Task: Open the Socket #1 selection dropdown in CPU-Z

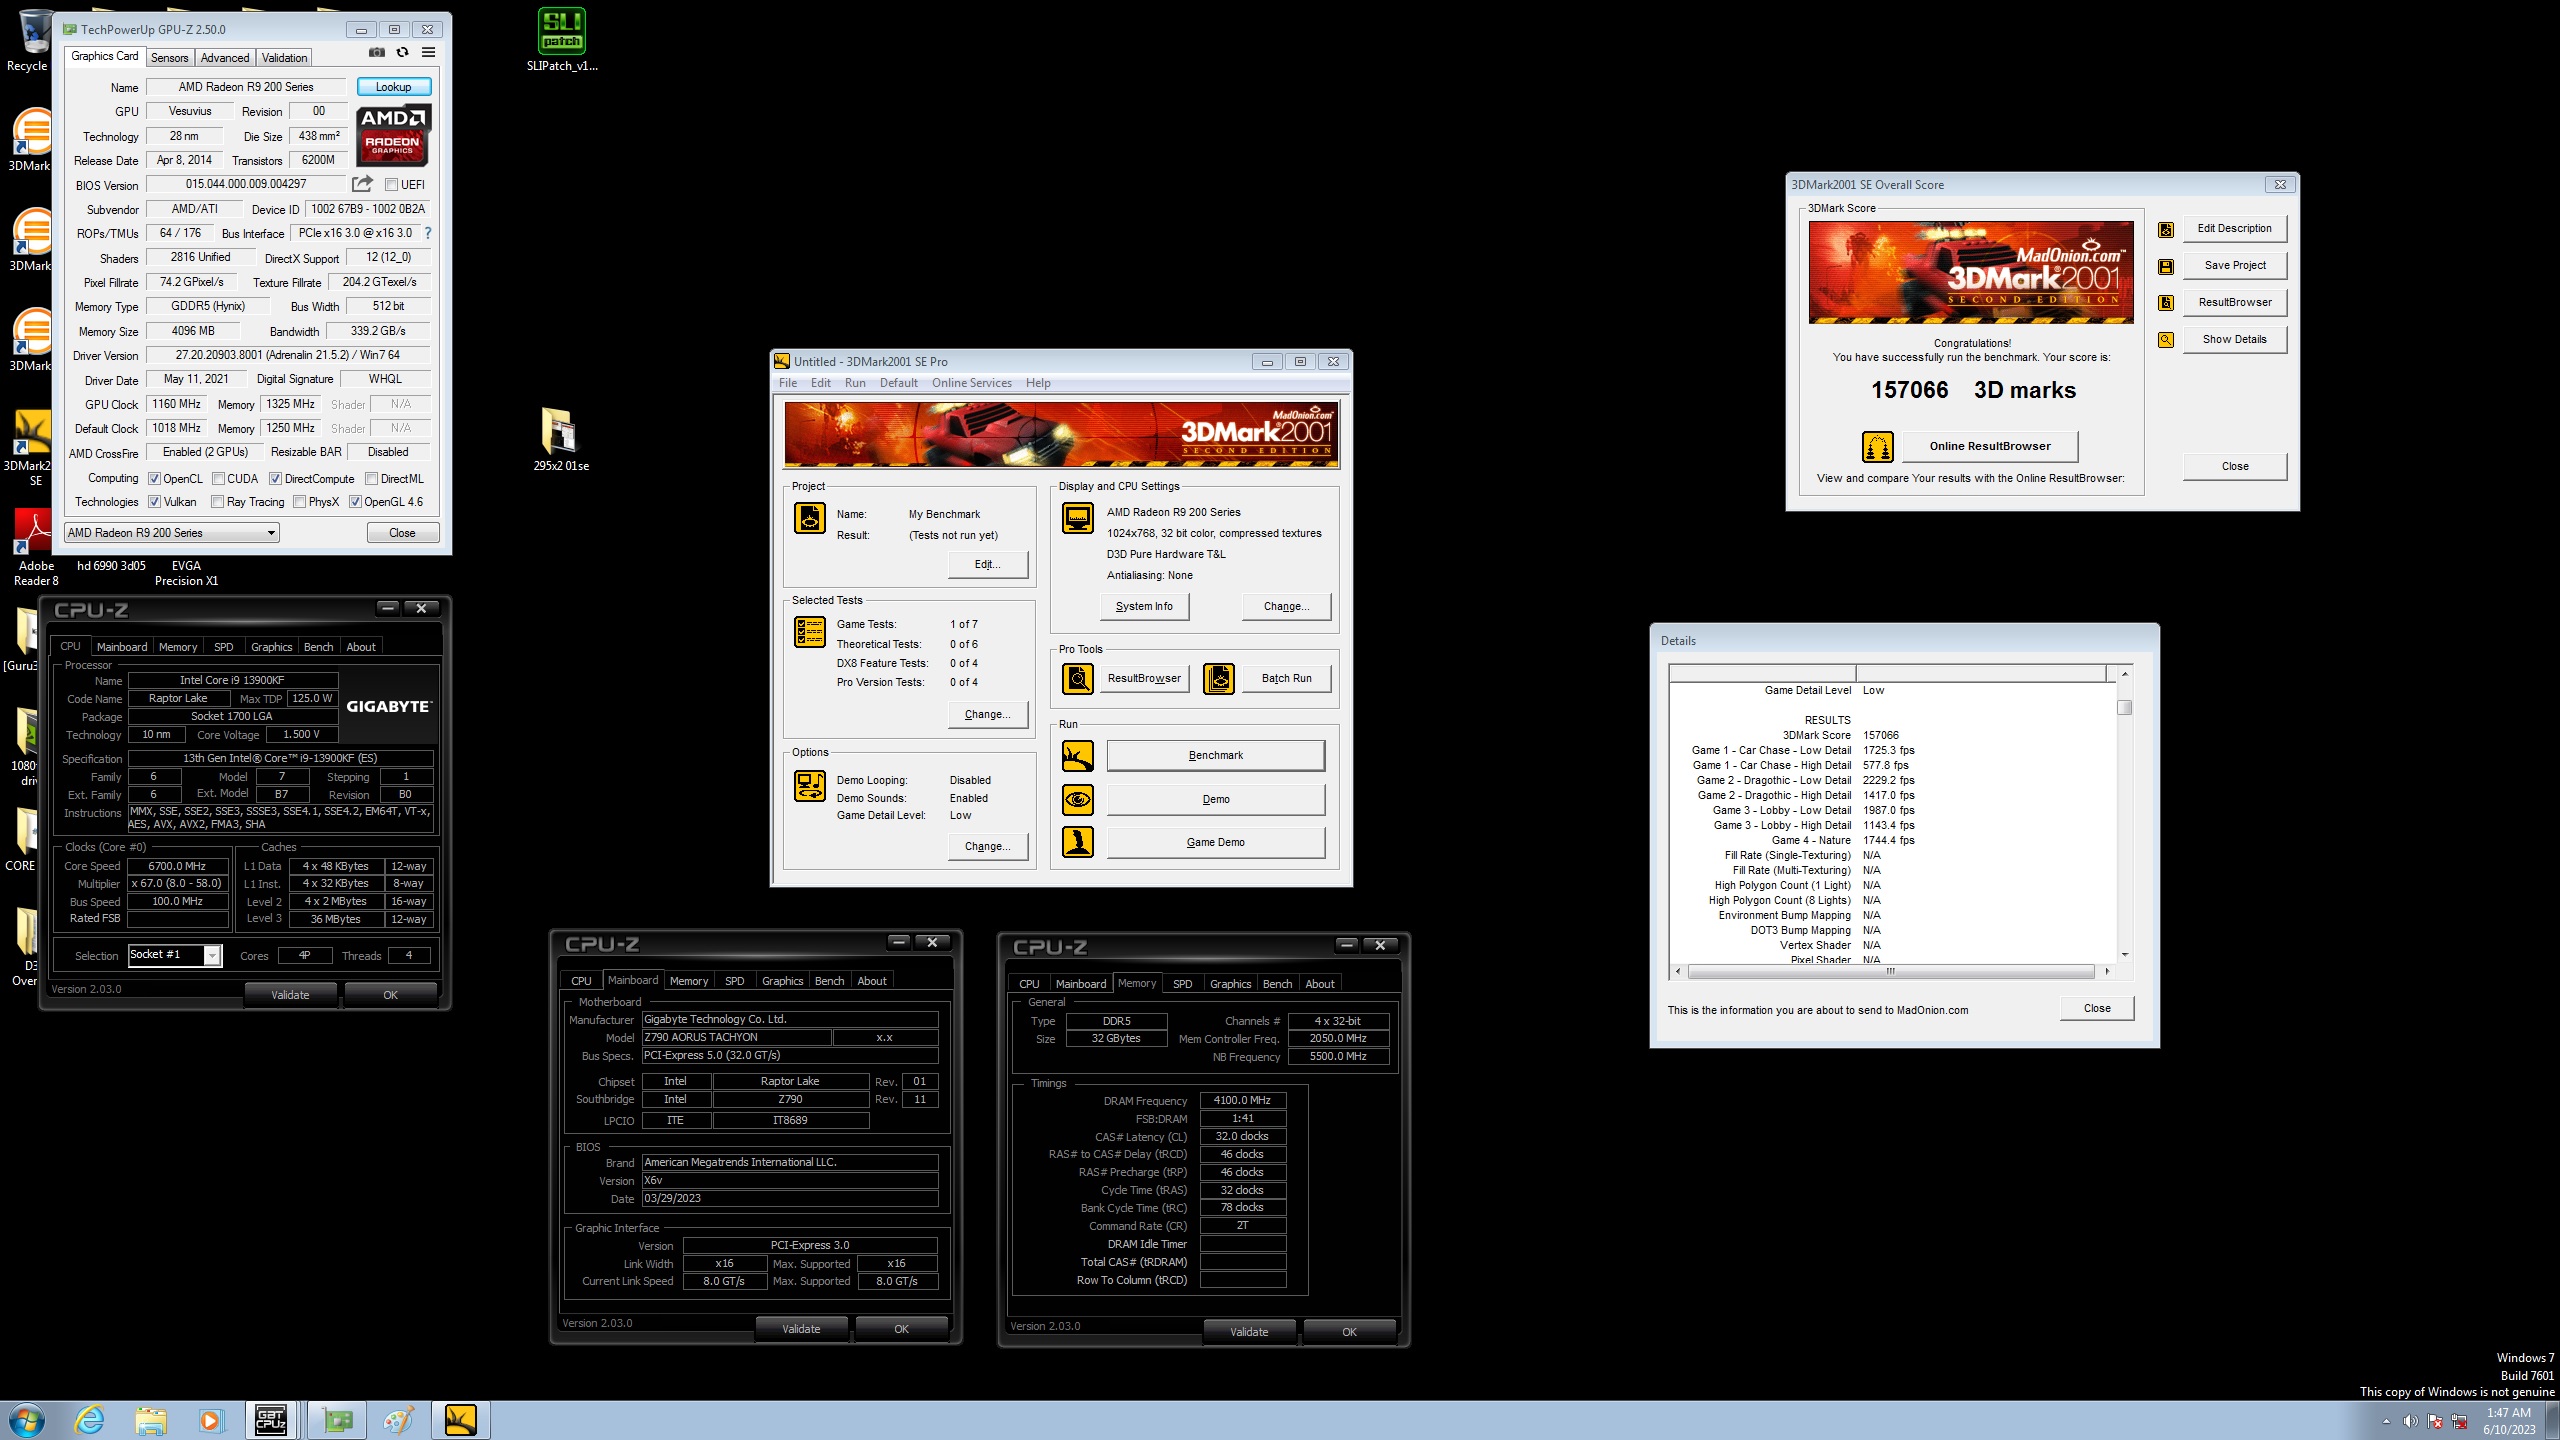Action: 175,955
